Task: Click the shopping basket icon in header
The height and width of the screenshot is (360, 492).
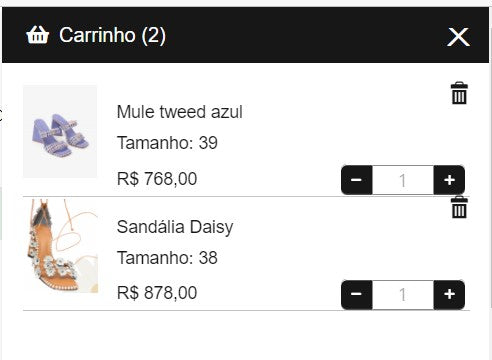Action: pyautogui.click(x=37, y=35)
